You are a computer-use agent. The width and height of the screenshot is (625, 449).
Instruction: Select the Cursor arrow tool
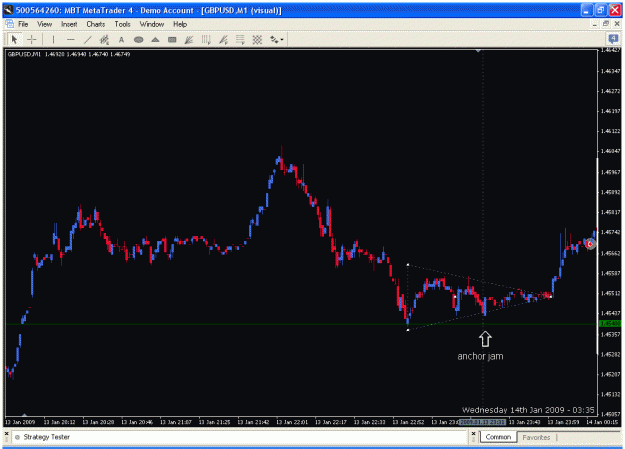[x=14, y=39]
